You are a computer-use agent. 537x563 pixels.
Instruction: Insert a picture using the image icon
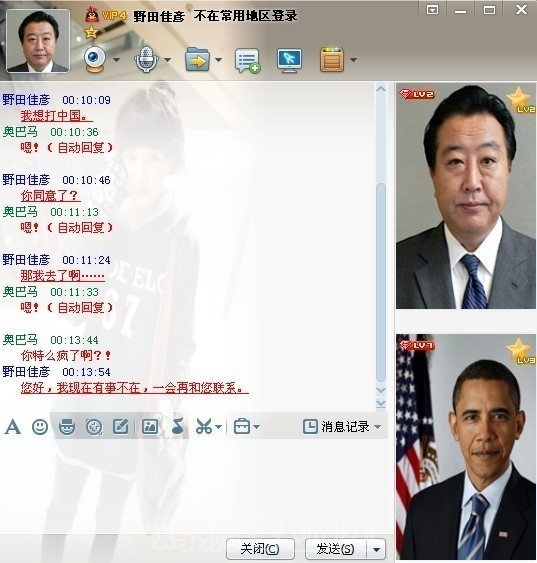point(150,427)
